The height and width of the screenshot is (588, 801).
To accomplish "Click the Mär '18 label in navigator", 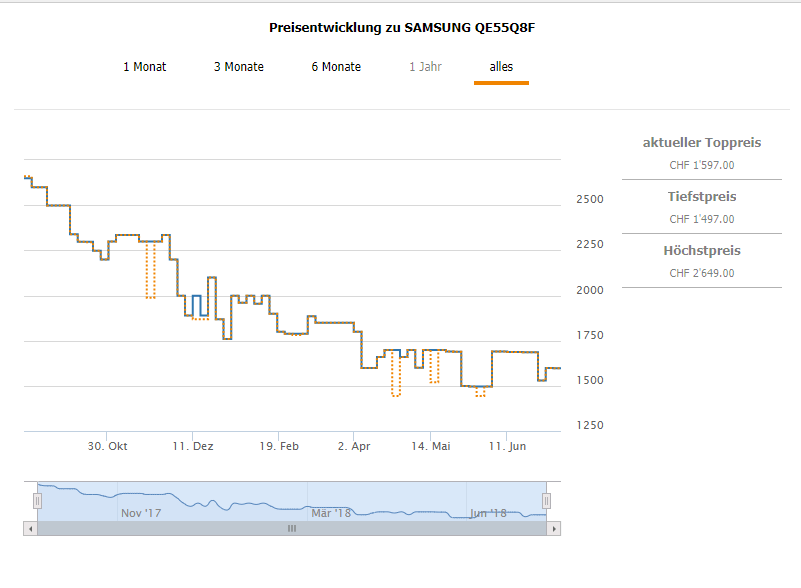I will 330,513.
